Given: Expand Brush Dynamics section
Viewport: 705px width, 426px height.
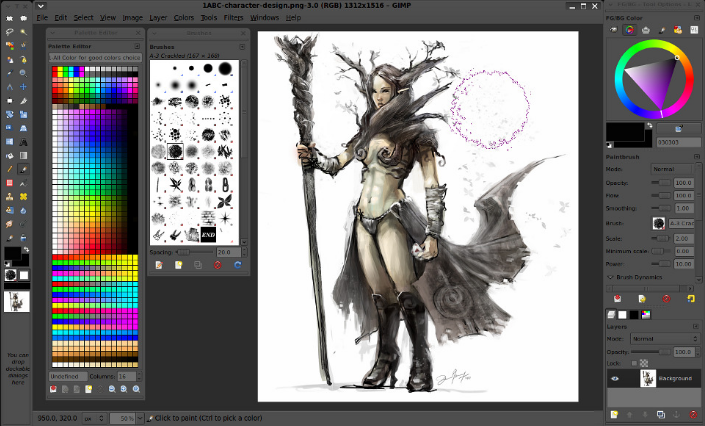Looking at the screenshot, I should [610, 277].
